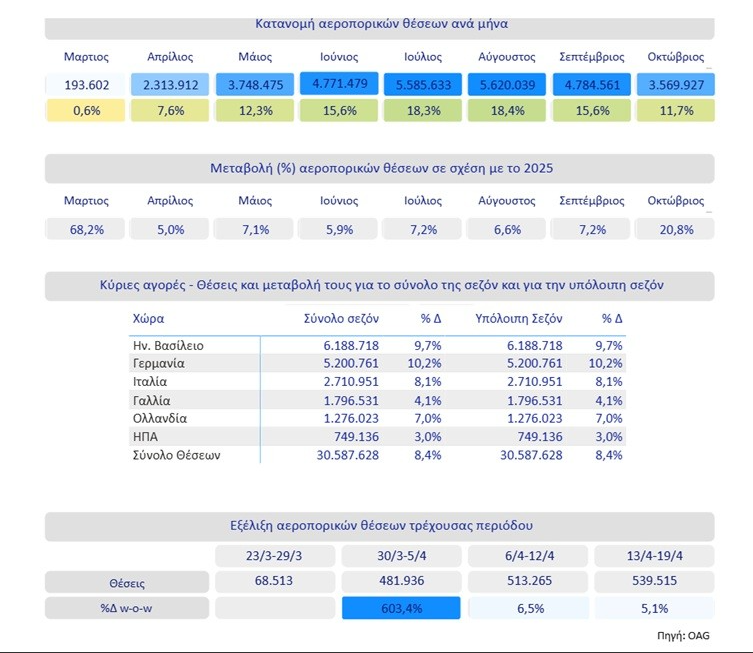Select the 23/3-29/3 week column header
The width and height of the screenshot is (753, 653).
click(x=275, y=556)
